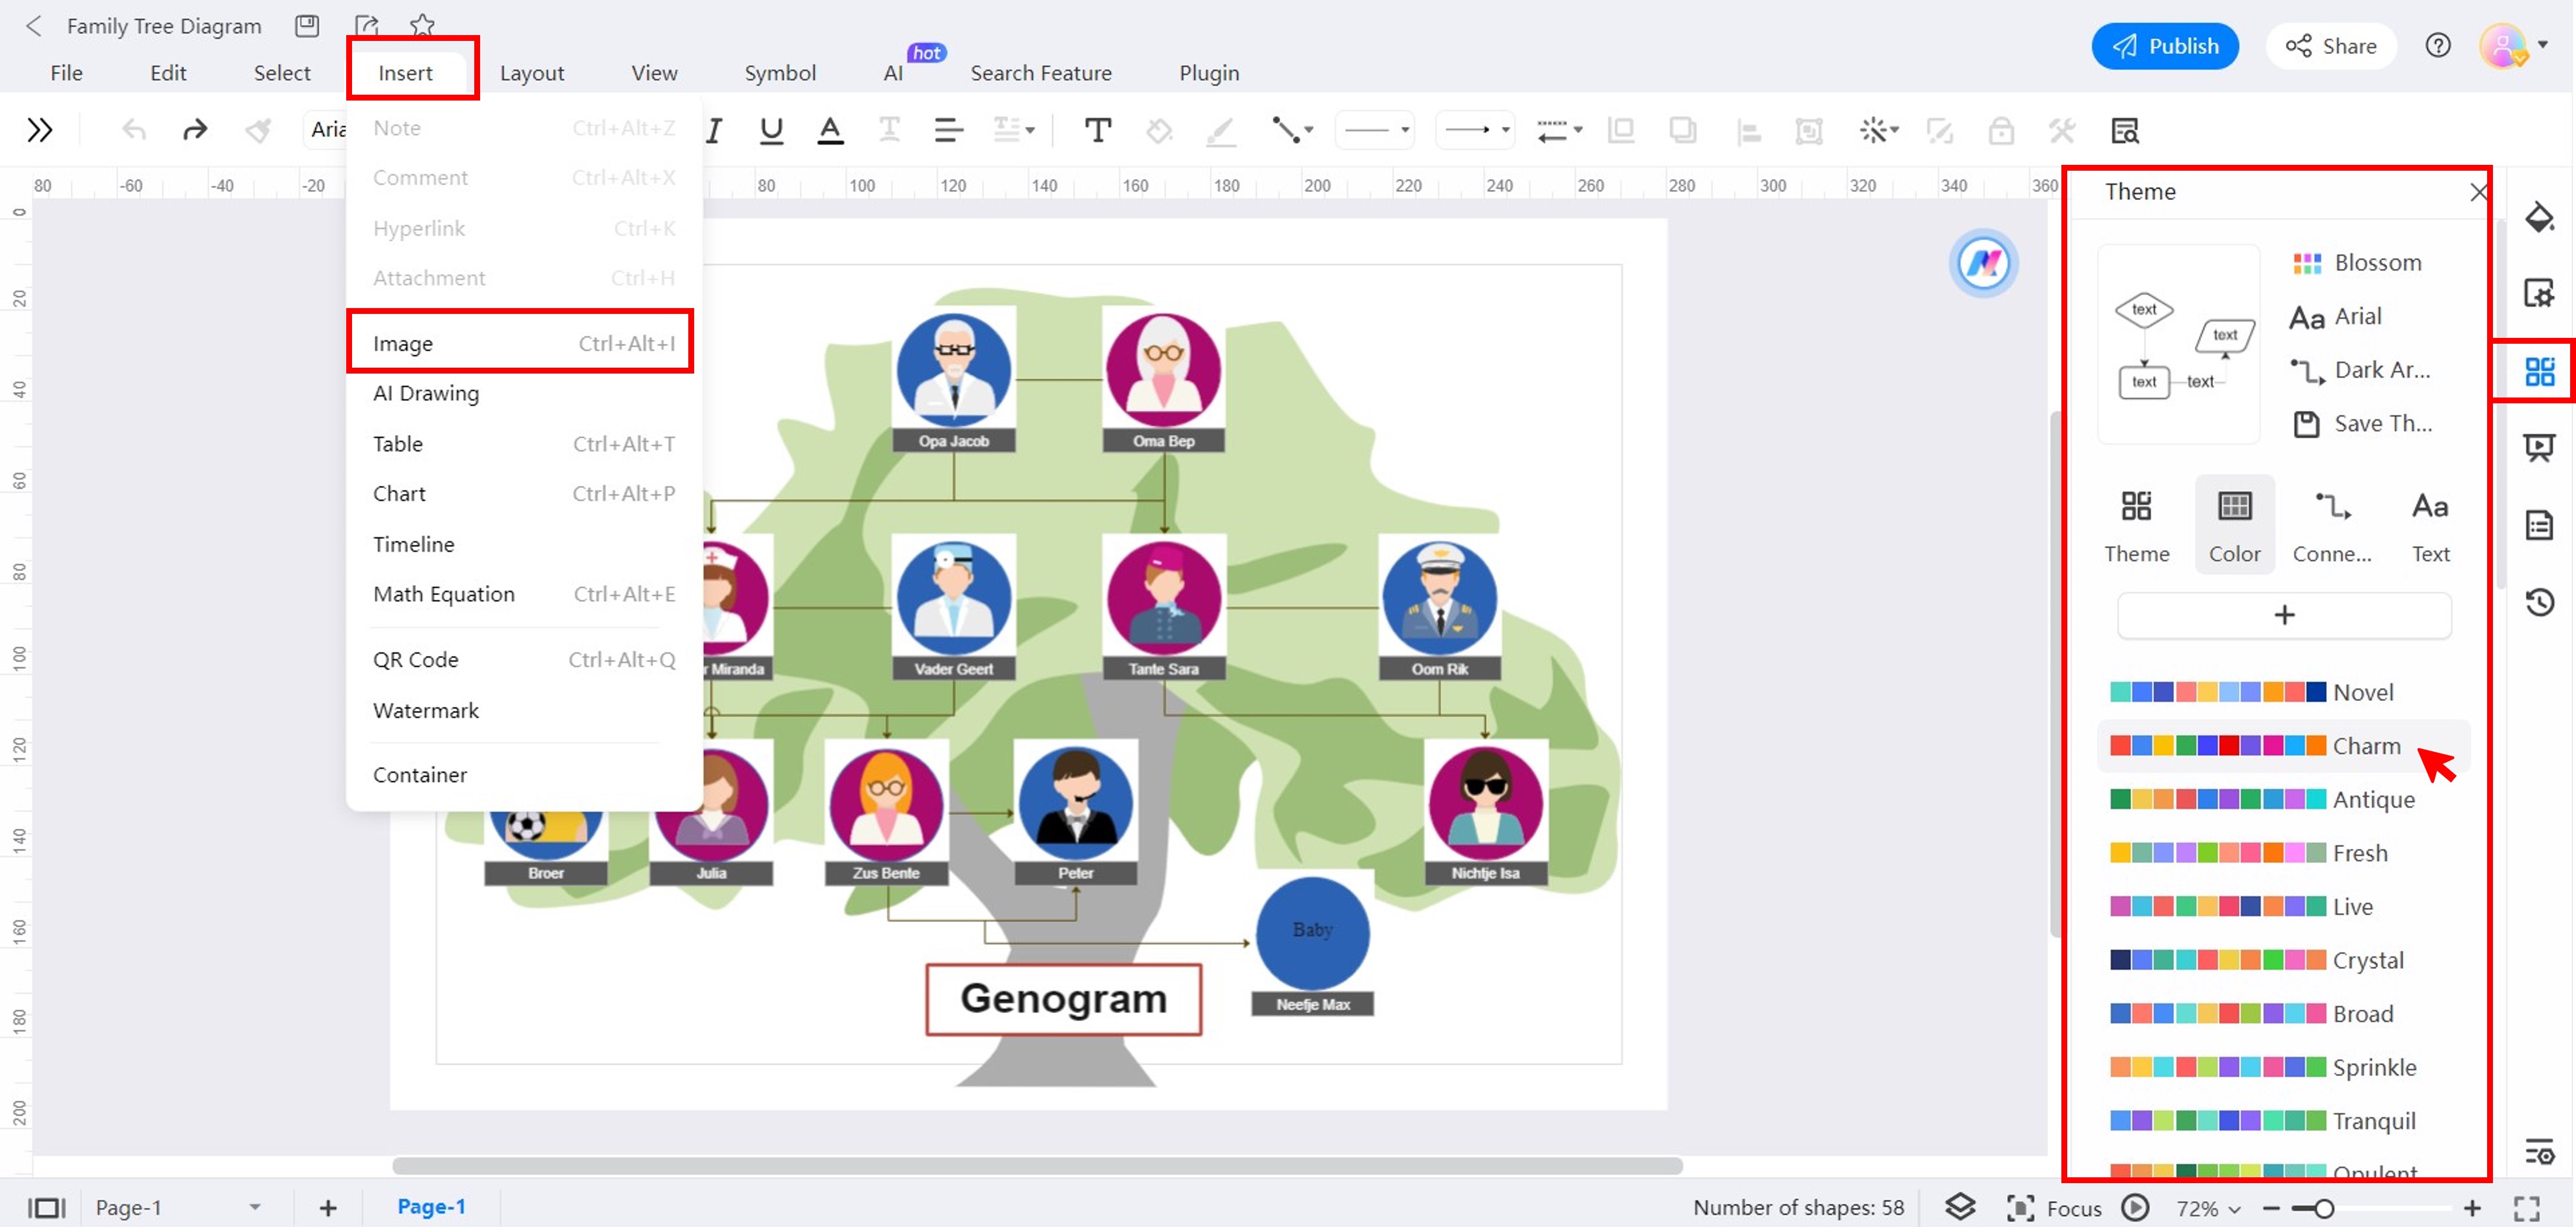
Task: Expand the left symbol panel with the double chevron
Action: (x=39, y=130)
